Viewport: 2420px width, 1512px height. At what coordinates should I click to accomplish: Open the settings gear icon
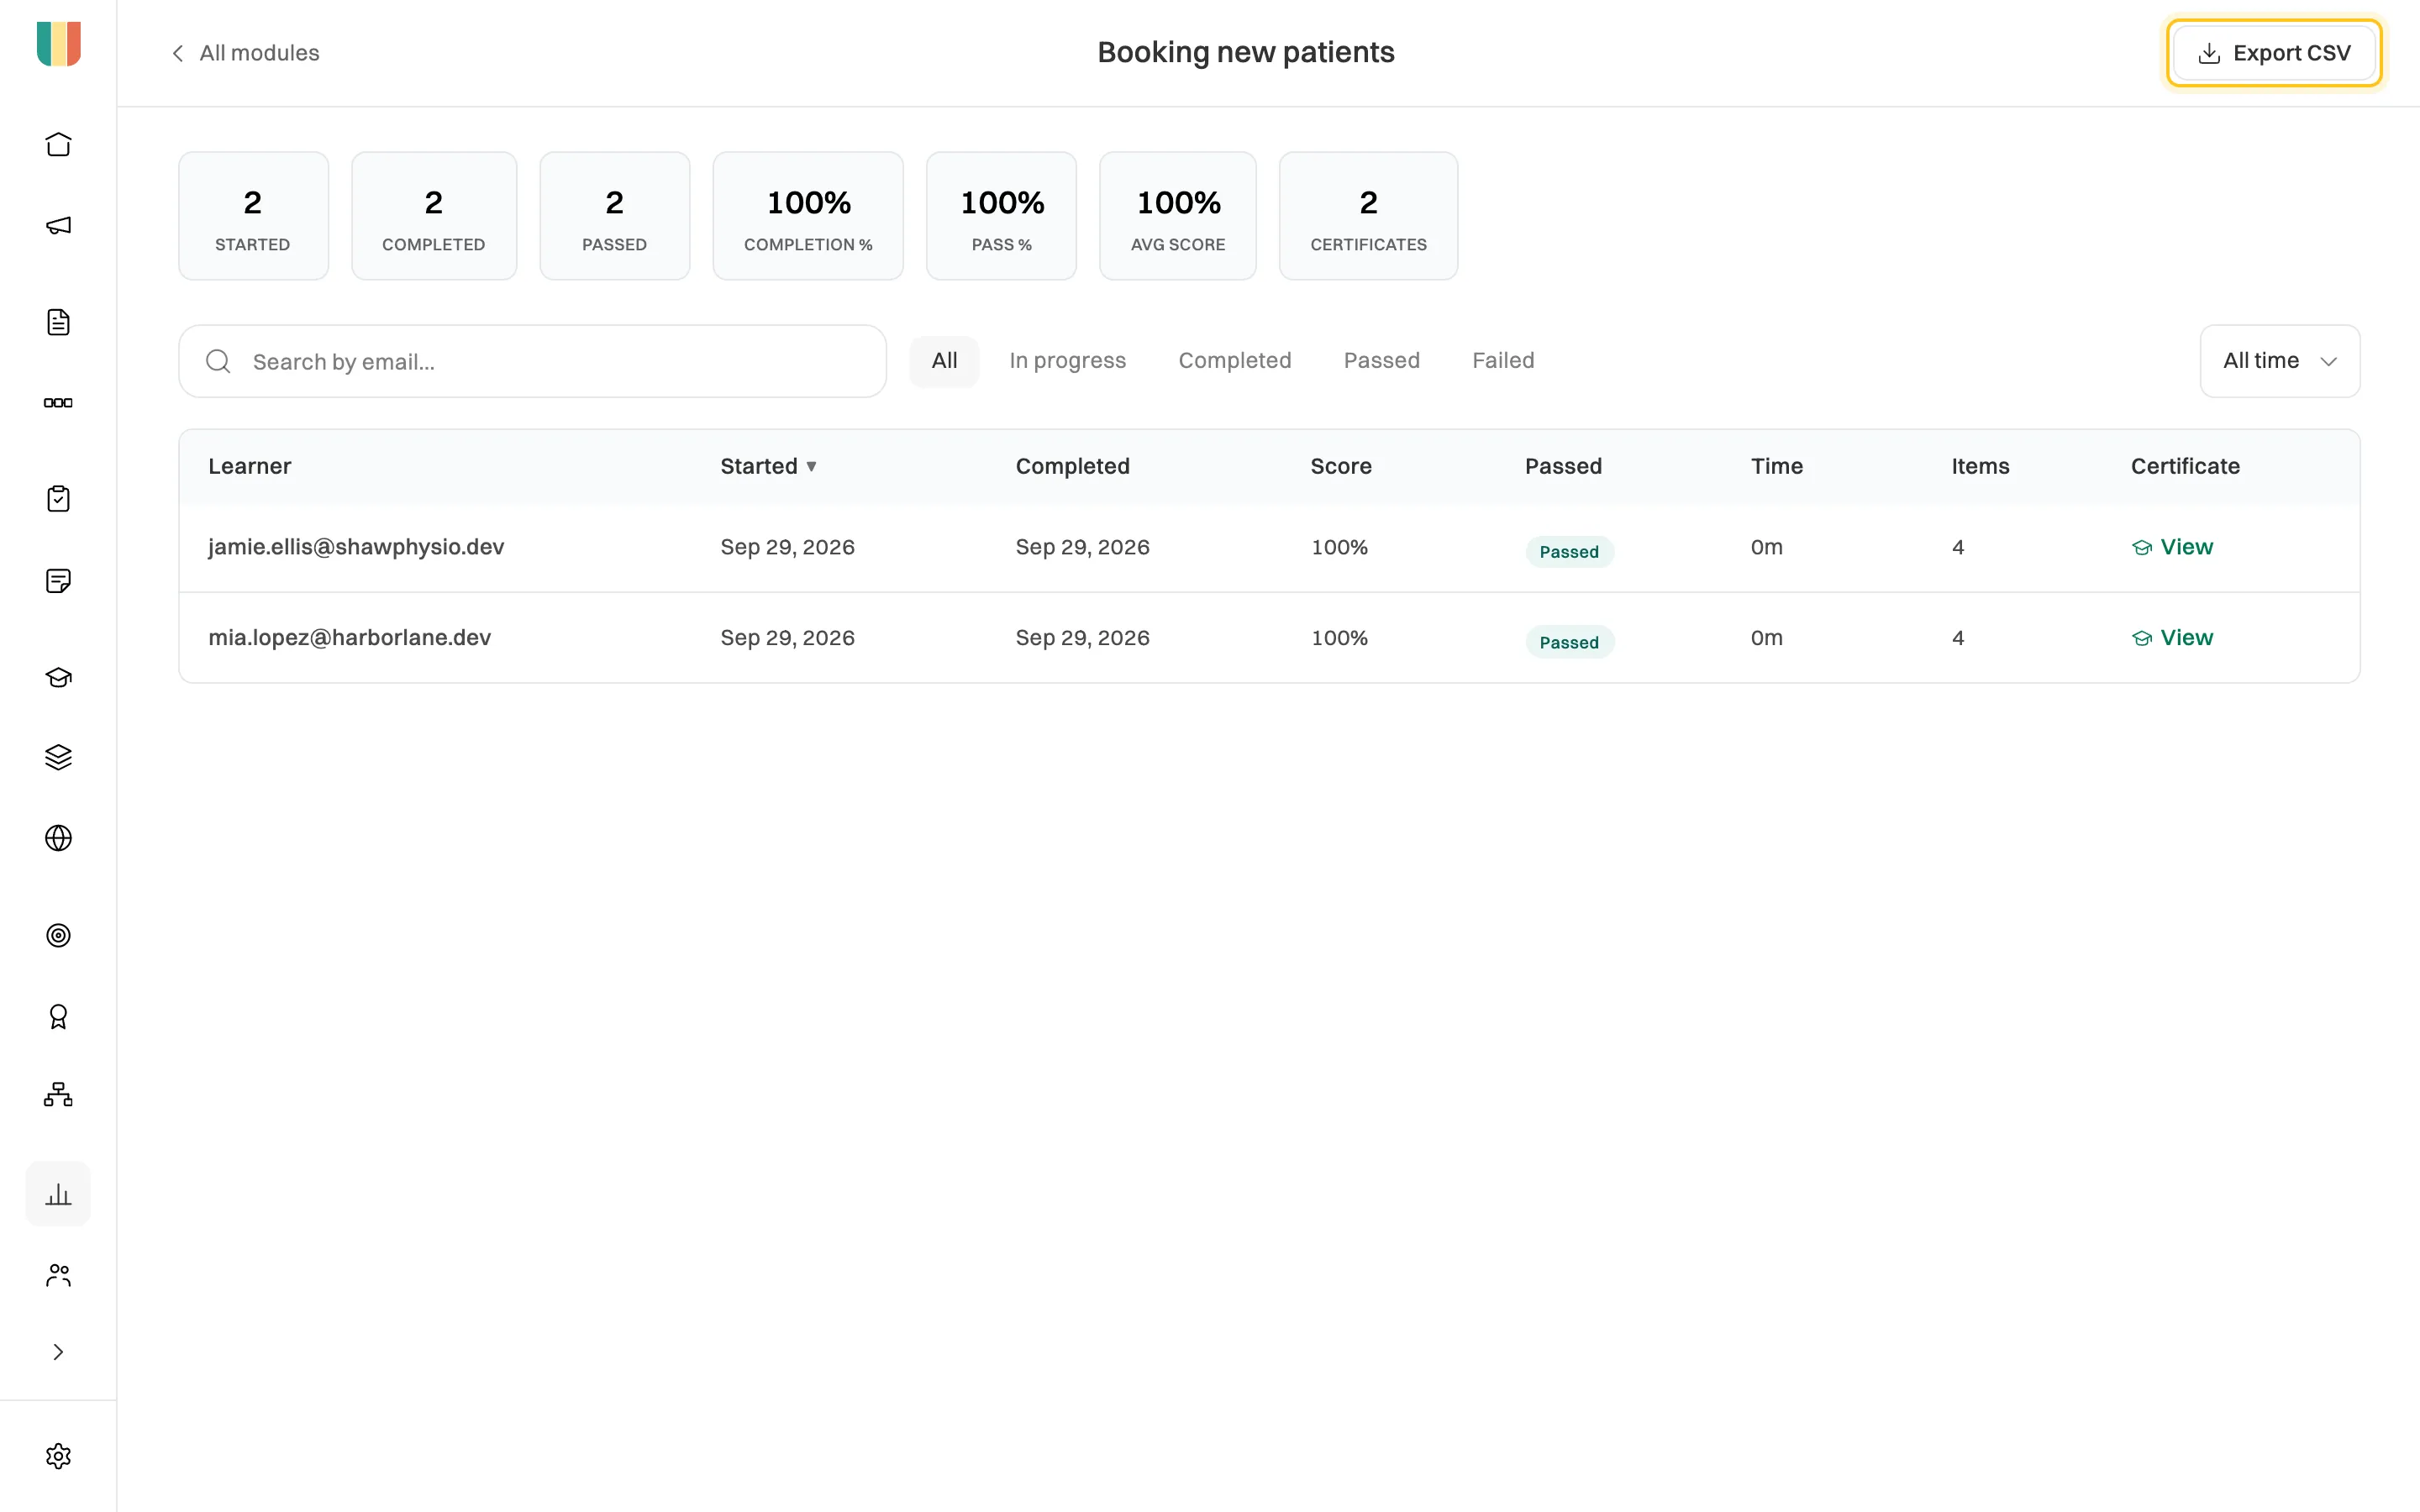58,1456
